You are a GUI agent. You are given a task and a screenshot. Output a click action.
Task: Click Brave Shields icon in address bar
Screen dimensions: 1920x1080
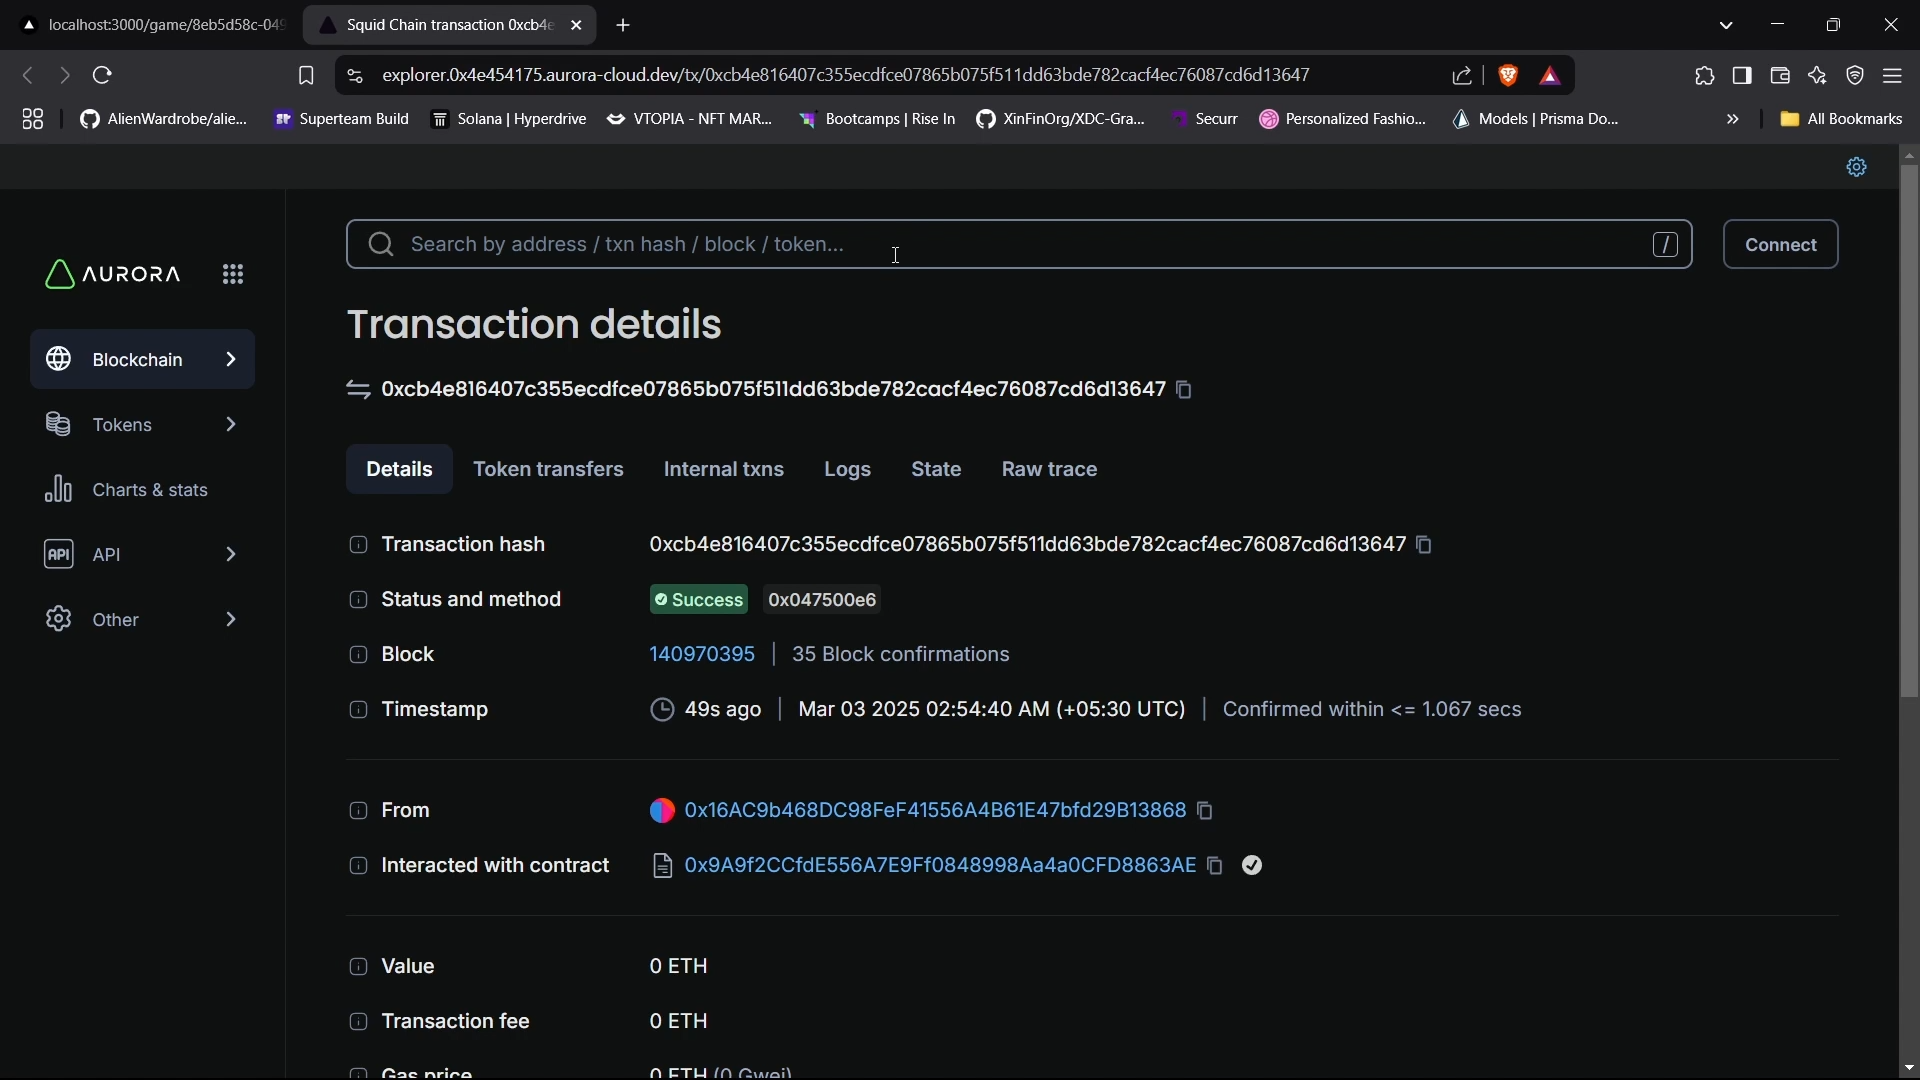pos(1509,75)
